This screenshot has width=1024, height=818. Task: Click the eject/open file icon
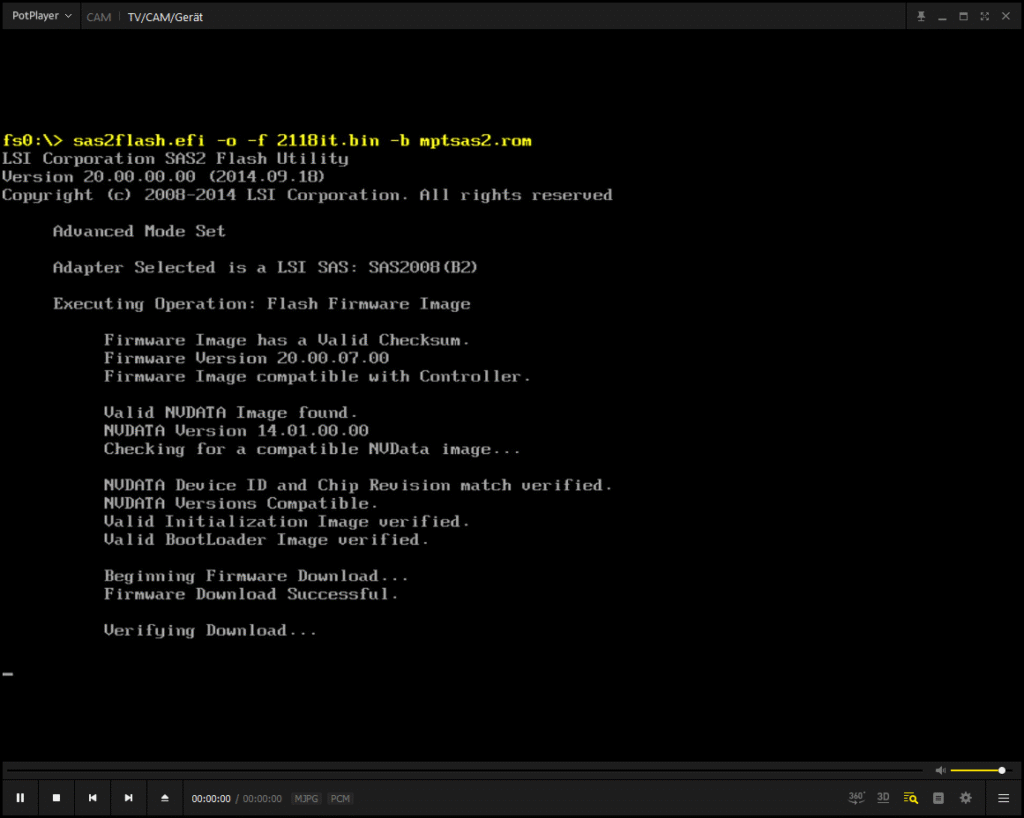coord(165,798)
